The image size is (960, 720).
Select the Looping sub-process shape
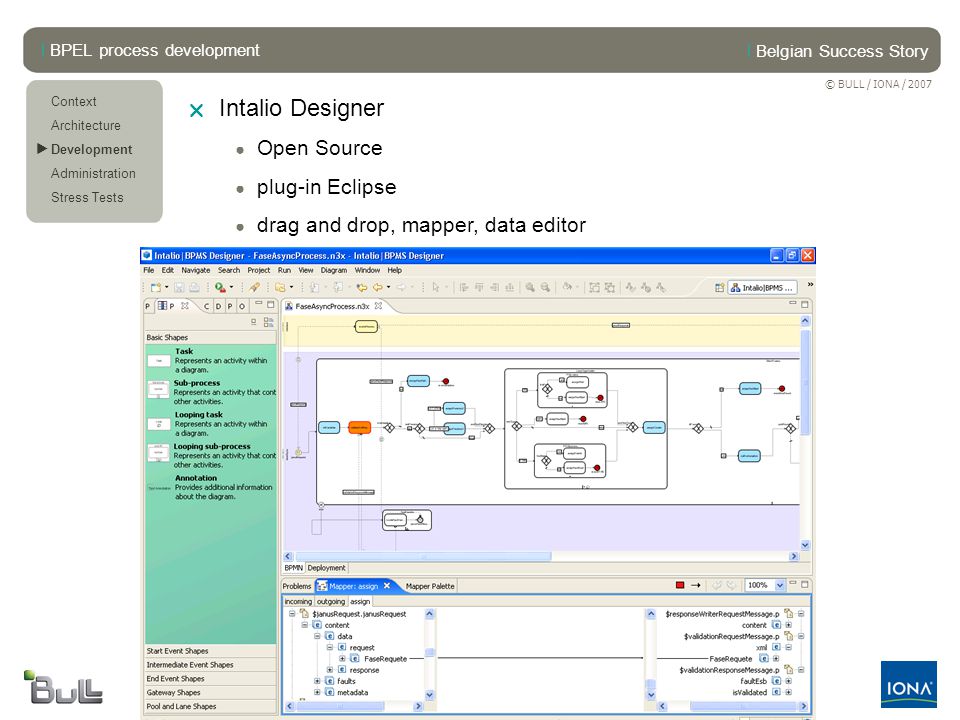pyautogui.click(x=211, y=456)
